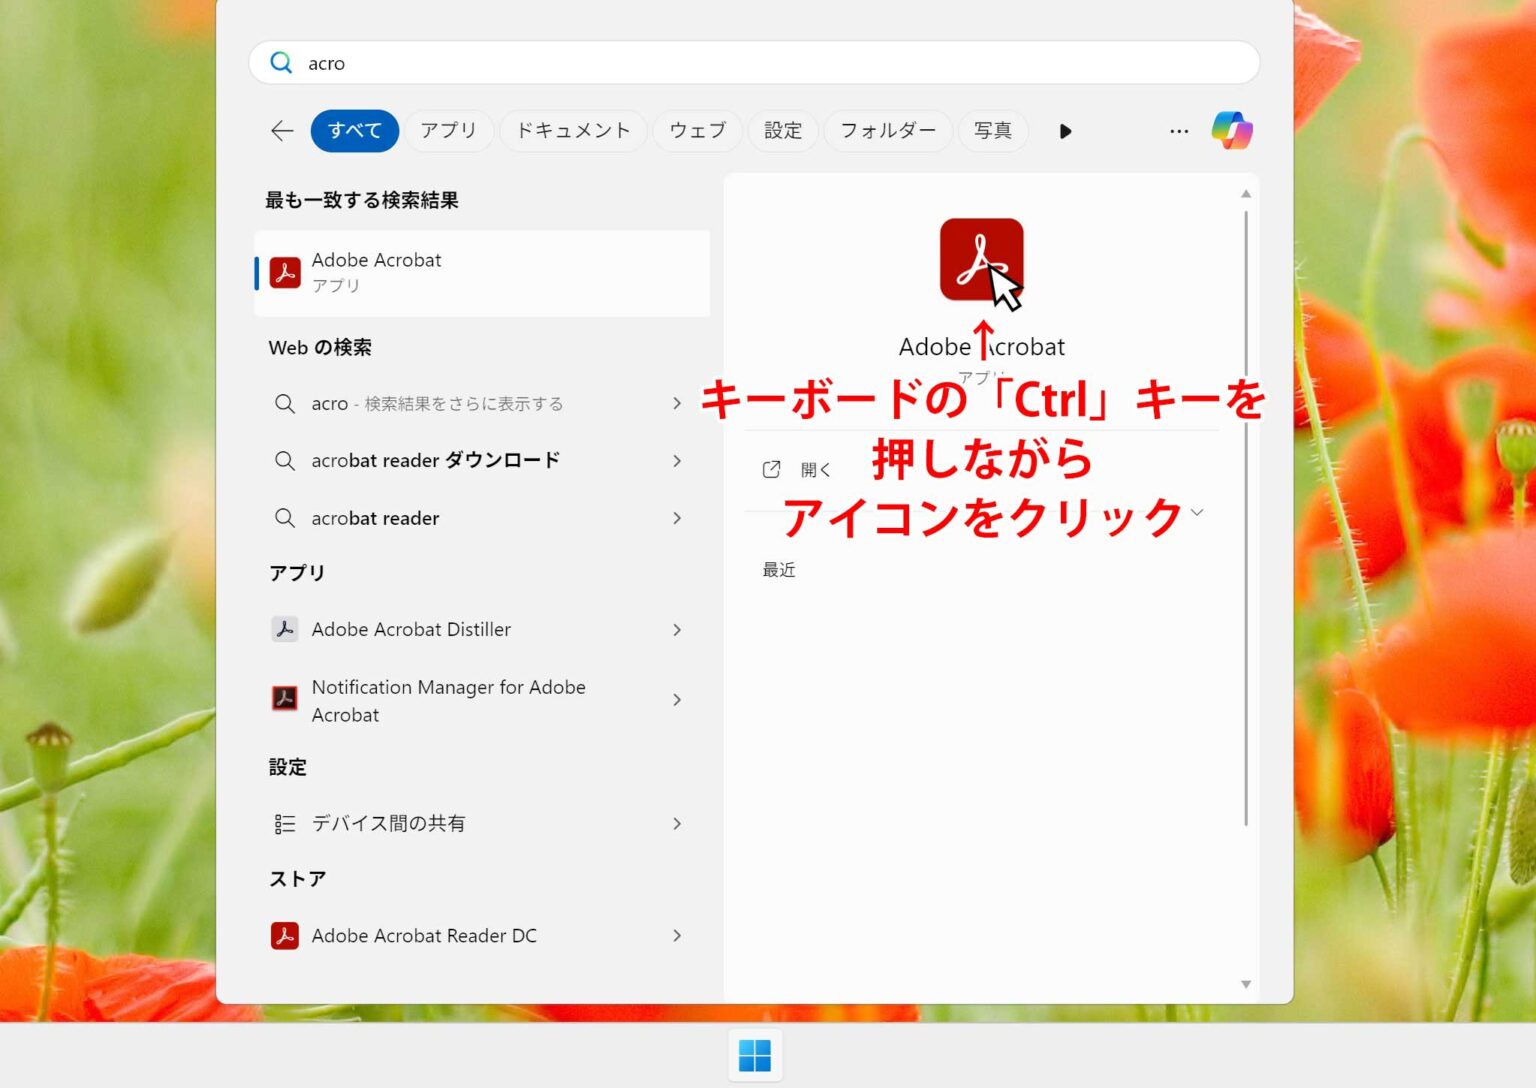Select Notification Manager for Adobe Acrobat result
The height and width of the screenshot is (1088, 1536).
click(447, 700)
